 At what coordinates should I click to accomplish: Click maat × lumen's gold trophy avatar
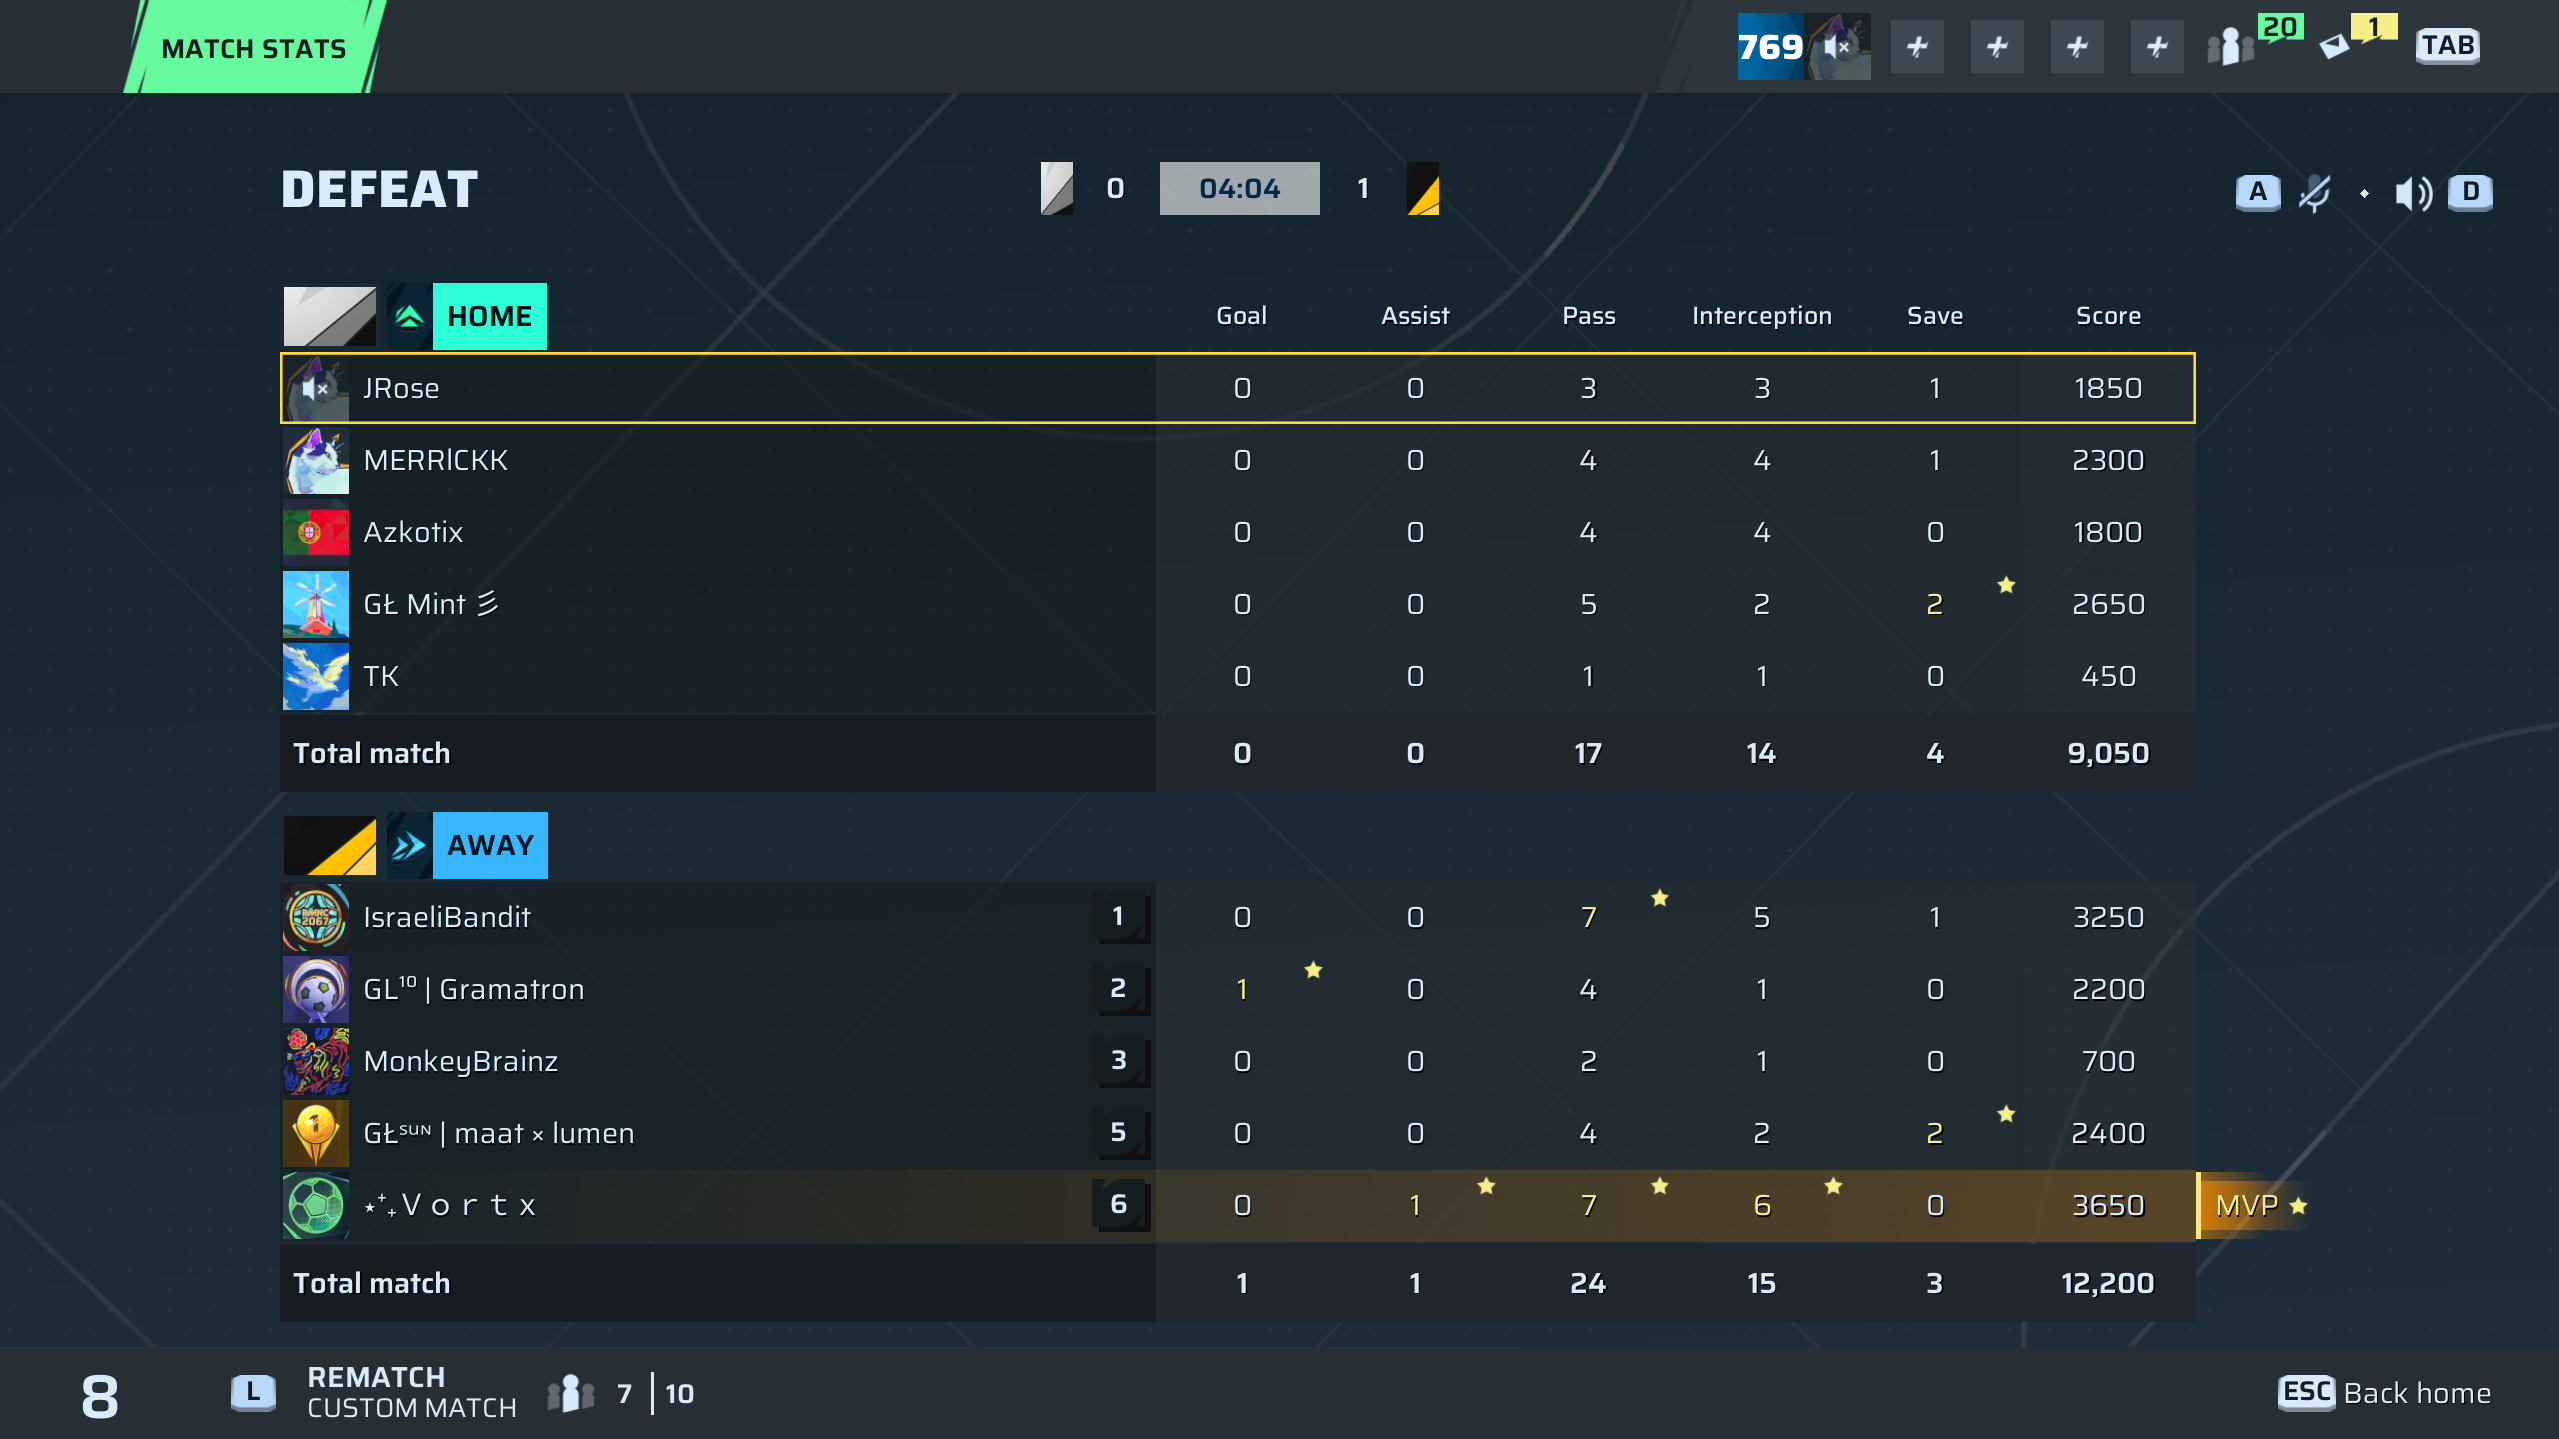click(316, 1133)
